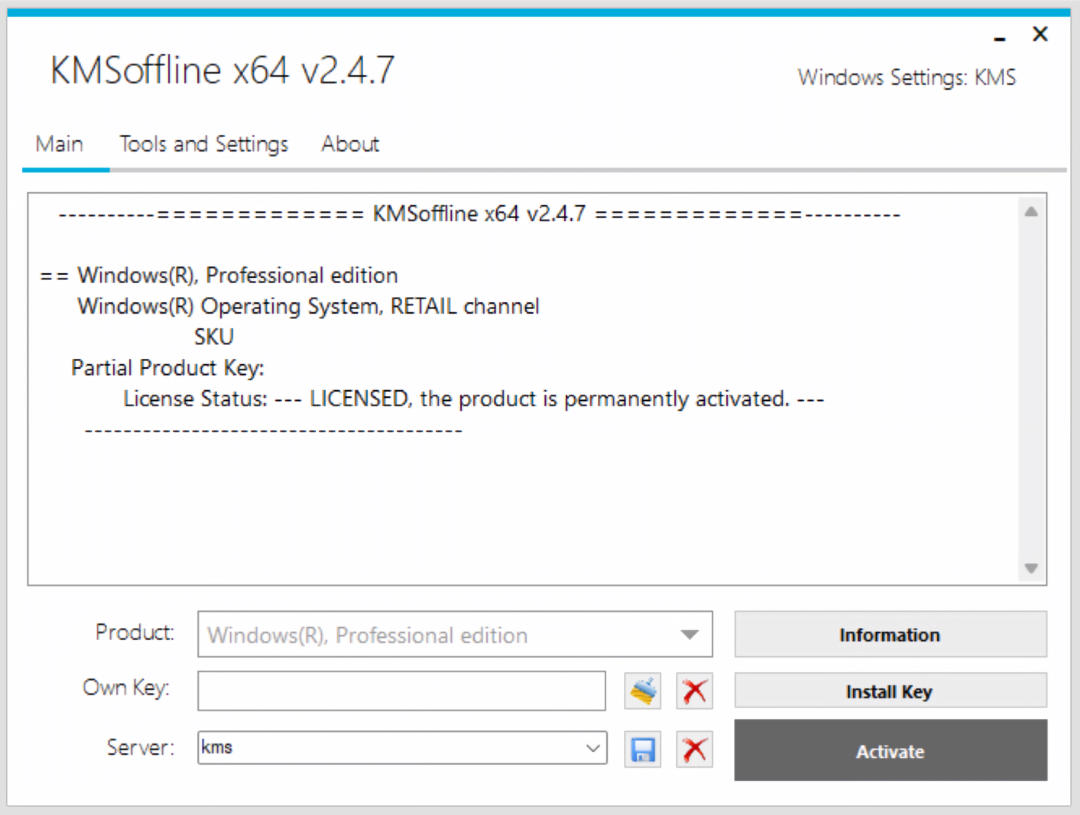1080x815 pixels.
Task: Click into the Own Key input field
Action: [402, 691]
